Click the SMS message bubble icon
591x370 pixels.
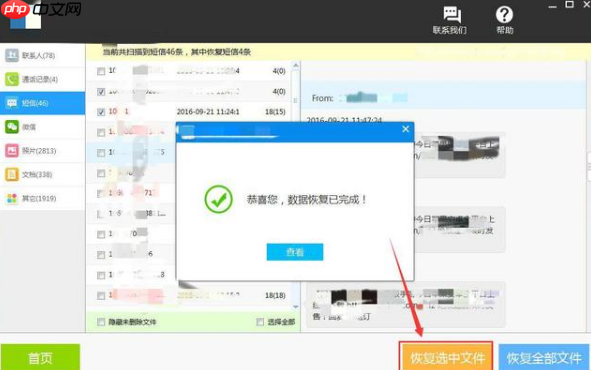[x=12, y=103]
